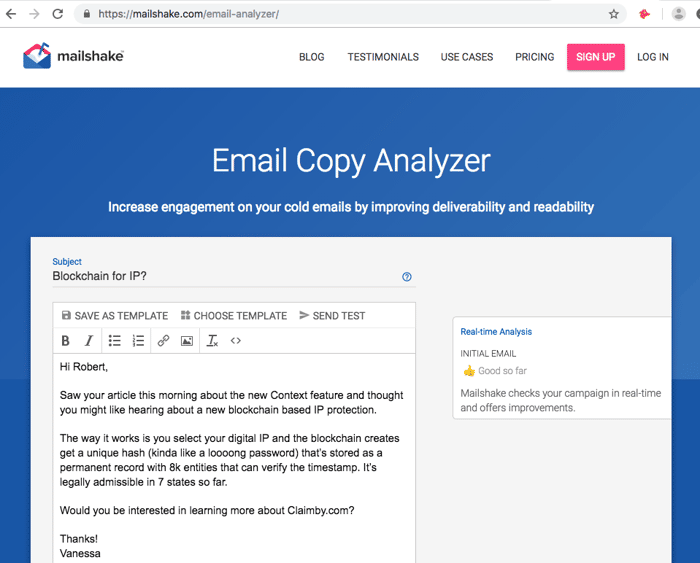Screen dimensions: 700x563
Task: Open Choose Template option
Action: coord(234,316)
